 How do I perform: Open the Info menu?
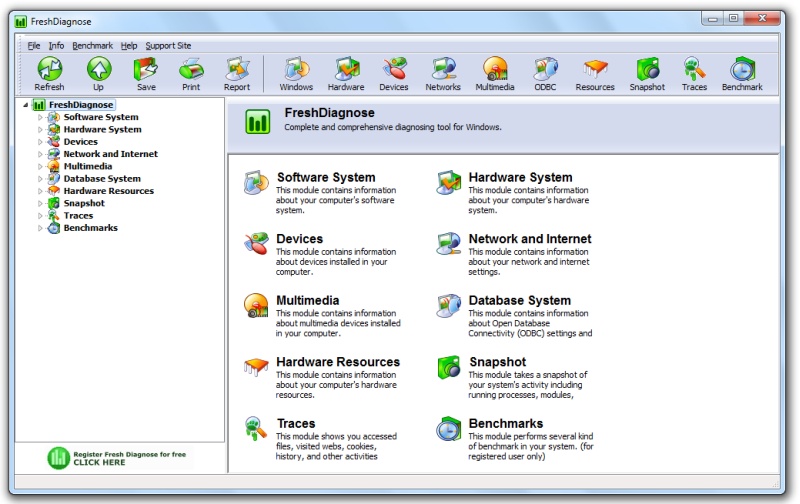tap(56, 46)
